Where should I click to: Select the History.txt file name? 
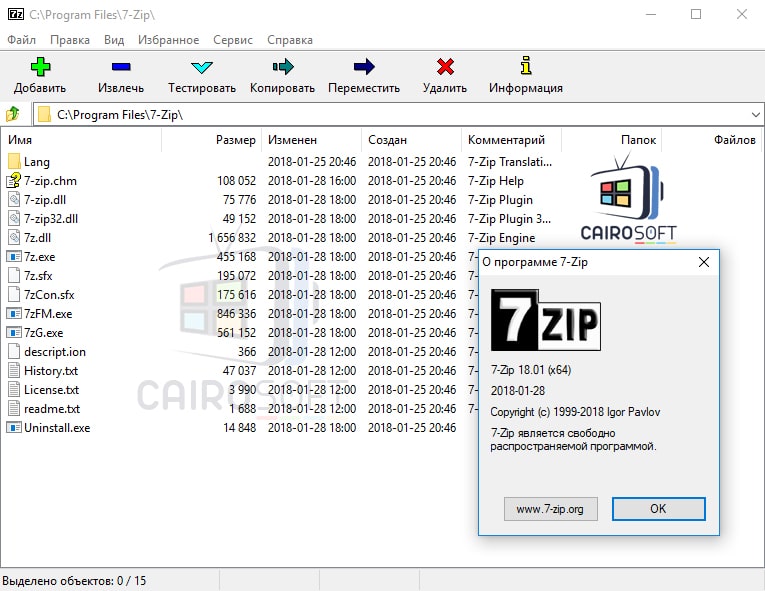(x=51, y=371)
